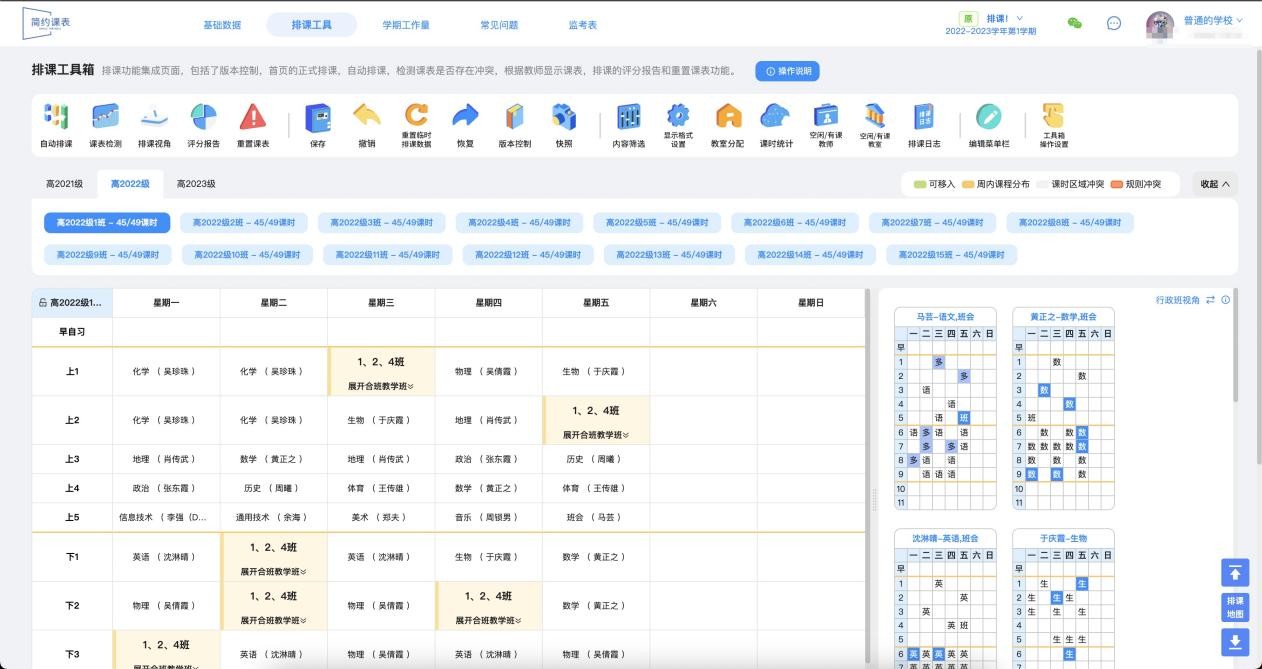
Task: Click the 恢复 redo arrow
Action: [465, 118]
